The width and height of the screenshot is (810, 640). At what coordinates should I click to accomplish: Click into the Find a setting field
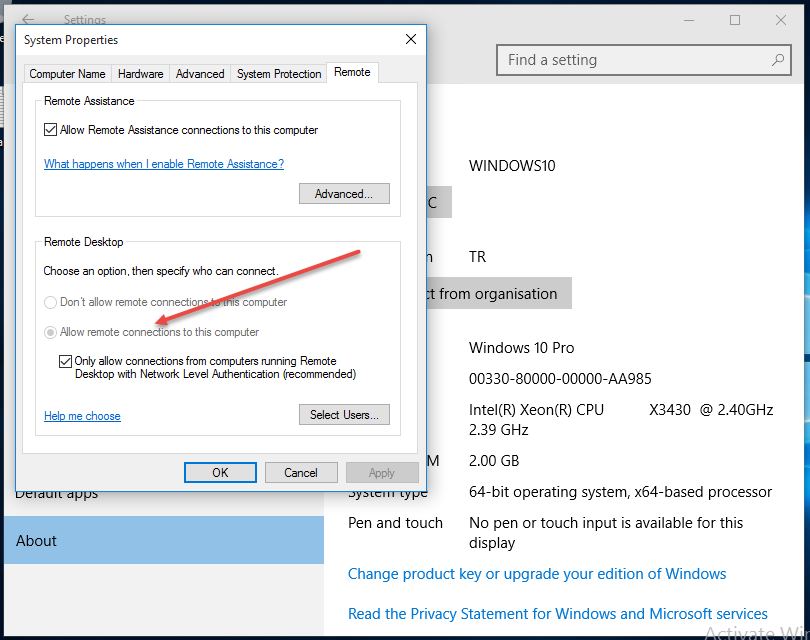pos(630,60)
